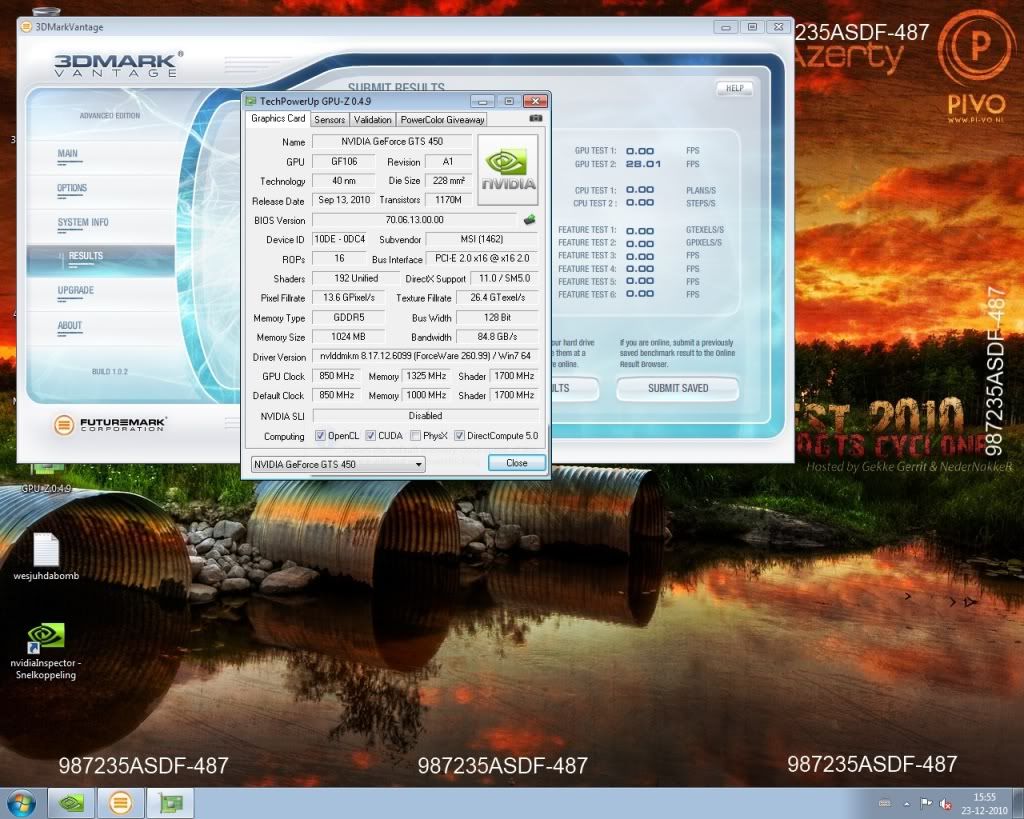The height and width of the screenshot is (819, 1024).
Task: Select ABOUT in 3DMark sidebar
Action: point(69,325)
